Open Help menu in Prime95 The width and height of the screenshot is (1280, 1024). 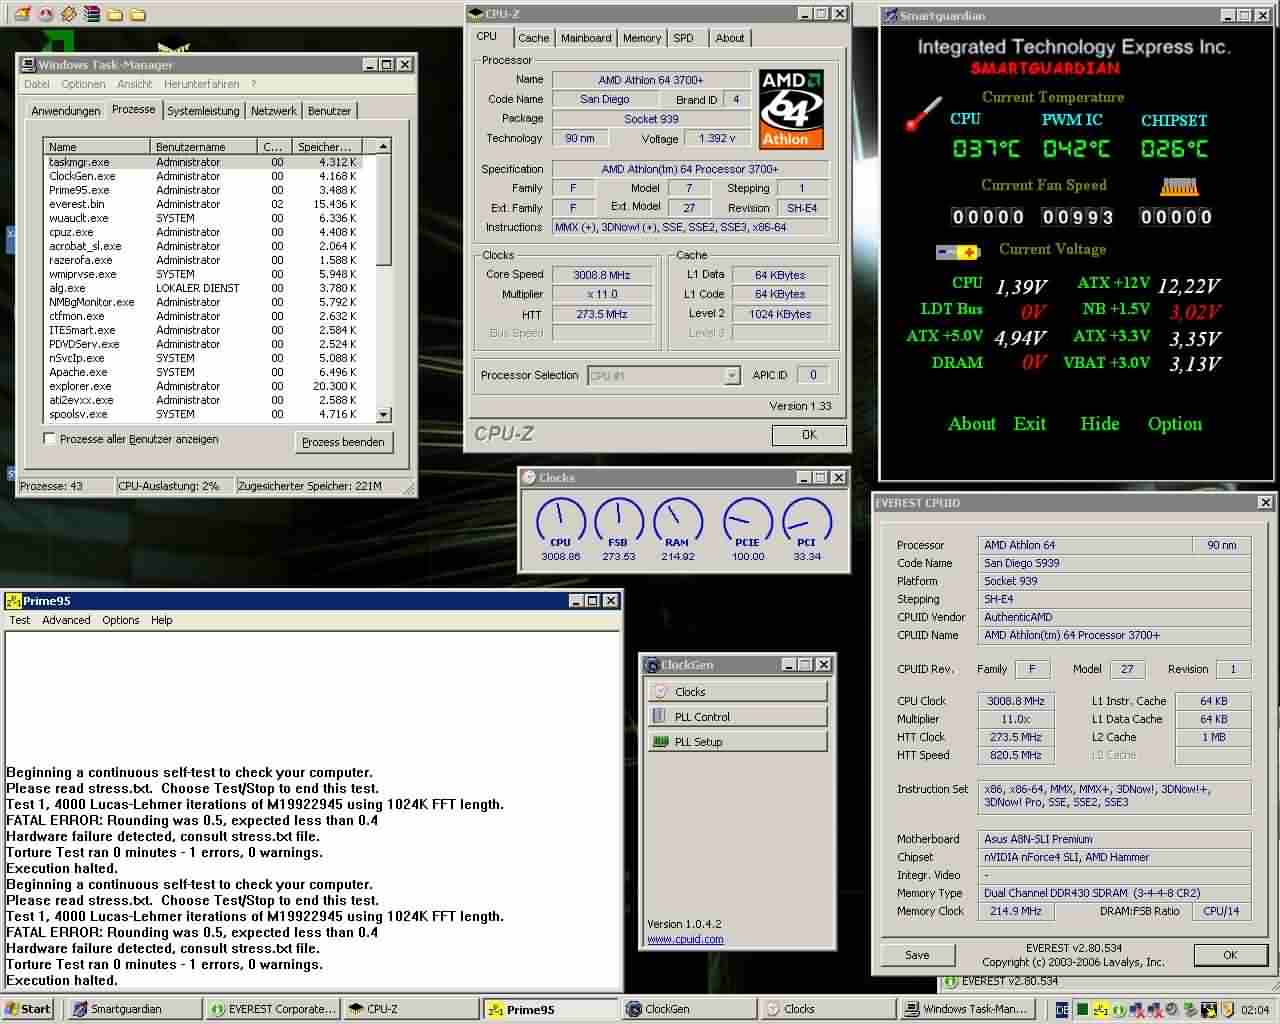click(162, 620)
